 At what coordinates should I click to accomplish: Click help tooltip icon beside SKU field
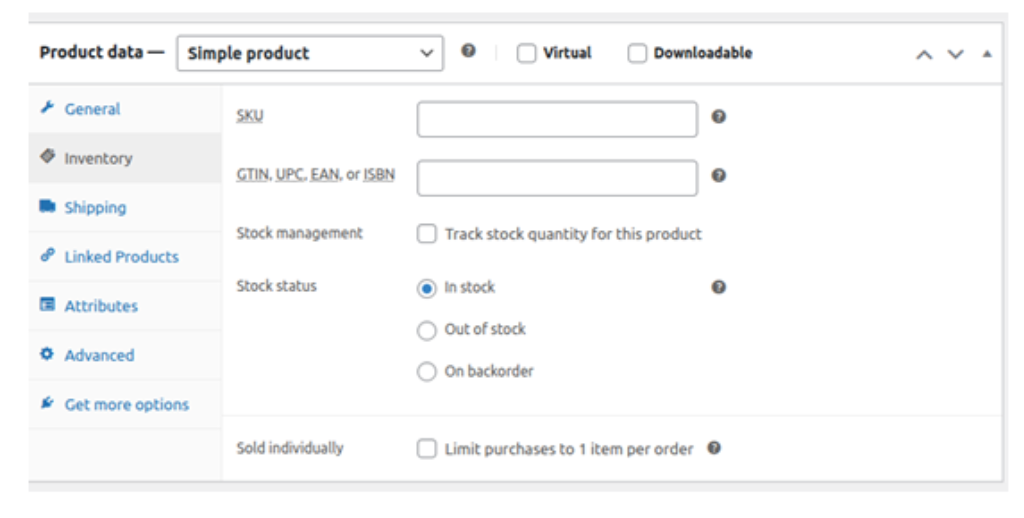point(718,116)
